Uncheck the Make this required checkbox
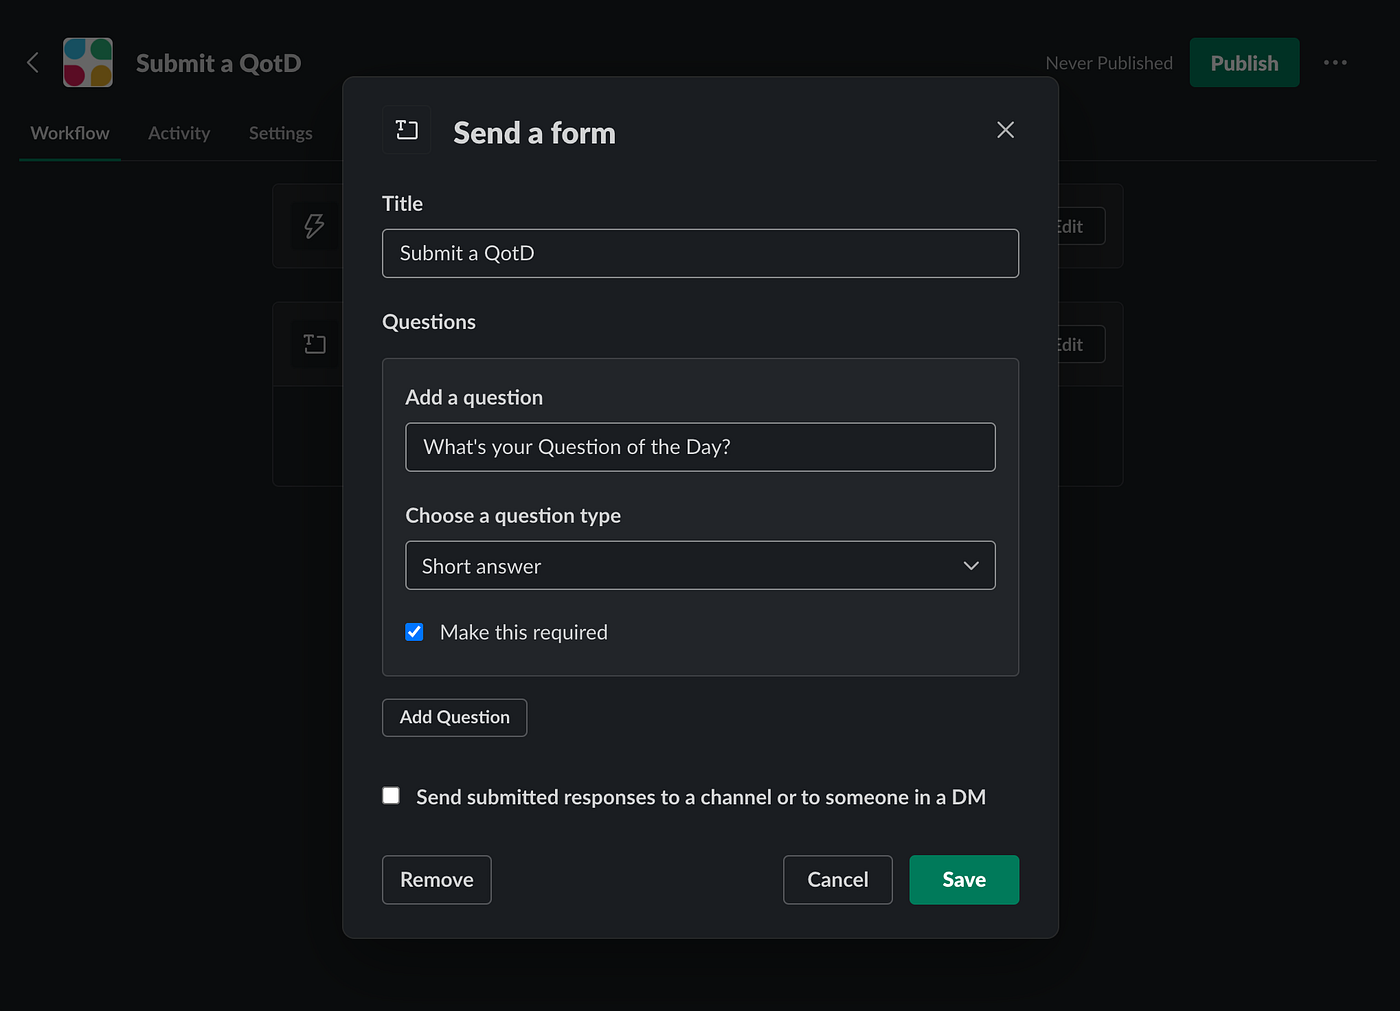1400x1011 pixels. tap(415, 632)
